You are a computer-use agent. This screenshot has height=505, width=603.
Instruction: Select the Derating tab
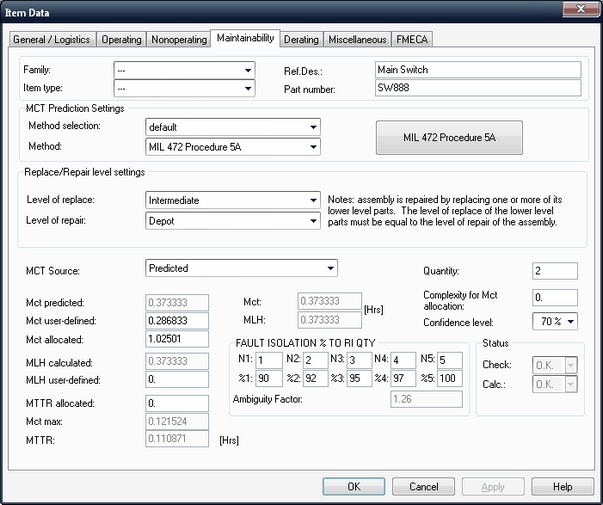tap(301, 39)
